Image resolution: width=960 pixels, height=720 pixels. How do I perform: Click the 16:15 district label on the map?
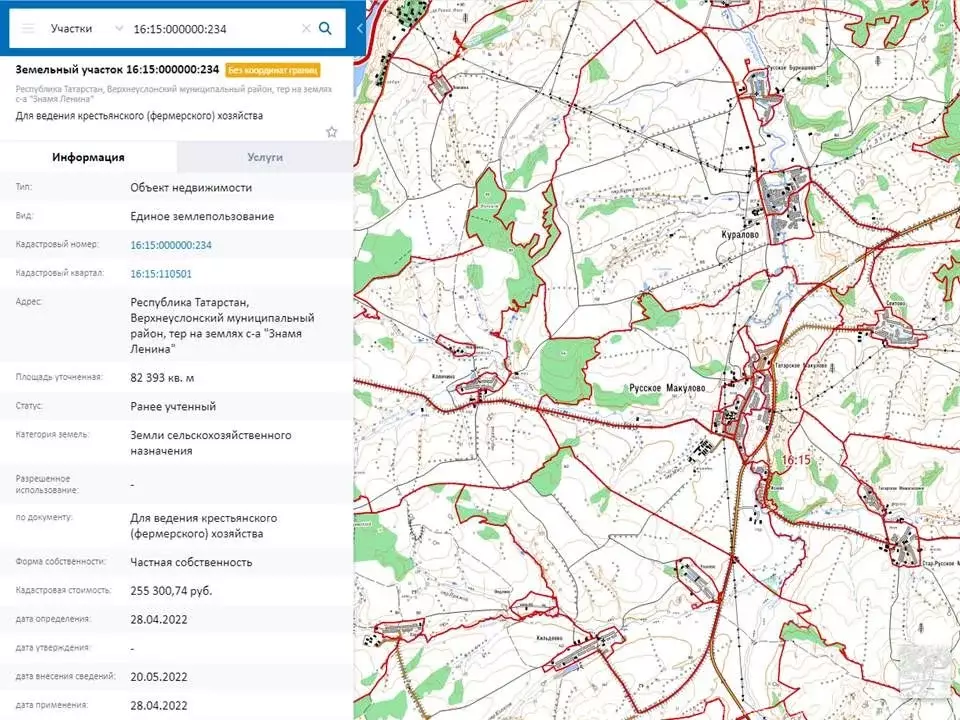point(795,459)
